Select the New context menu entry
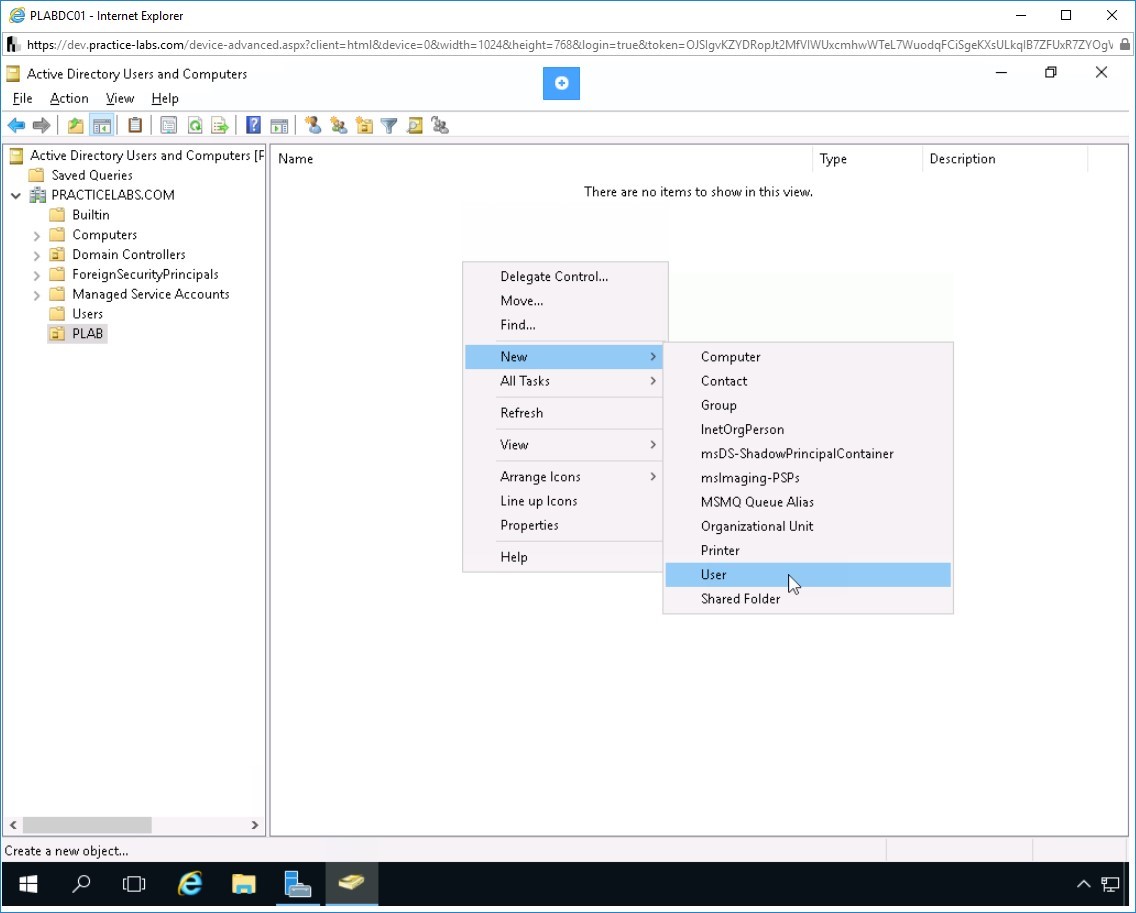Image resolution: width=1136 pixels, height=913 pixels. 564,357
